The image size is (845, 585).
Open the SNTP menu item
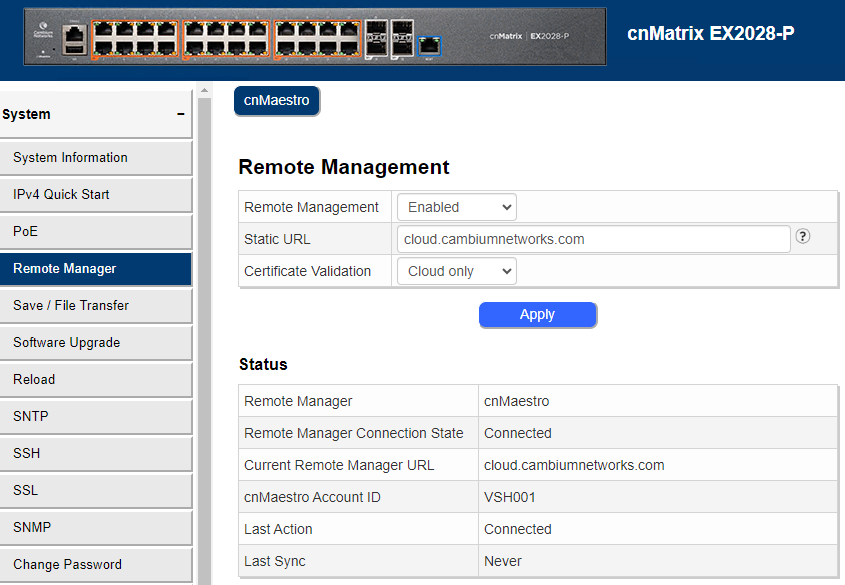tap(96, 416)
